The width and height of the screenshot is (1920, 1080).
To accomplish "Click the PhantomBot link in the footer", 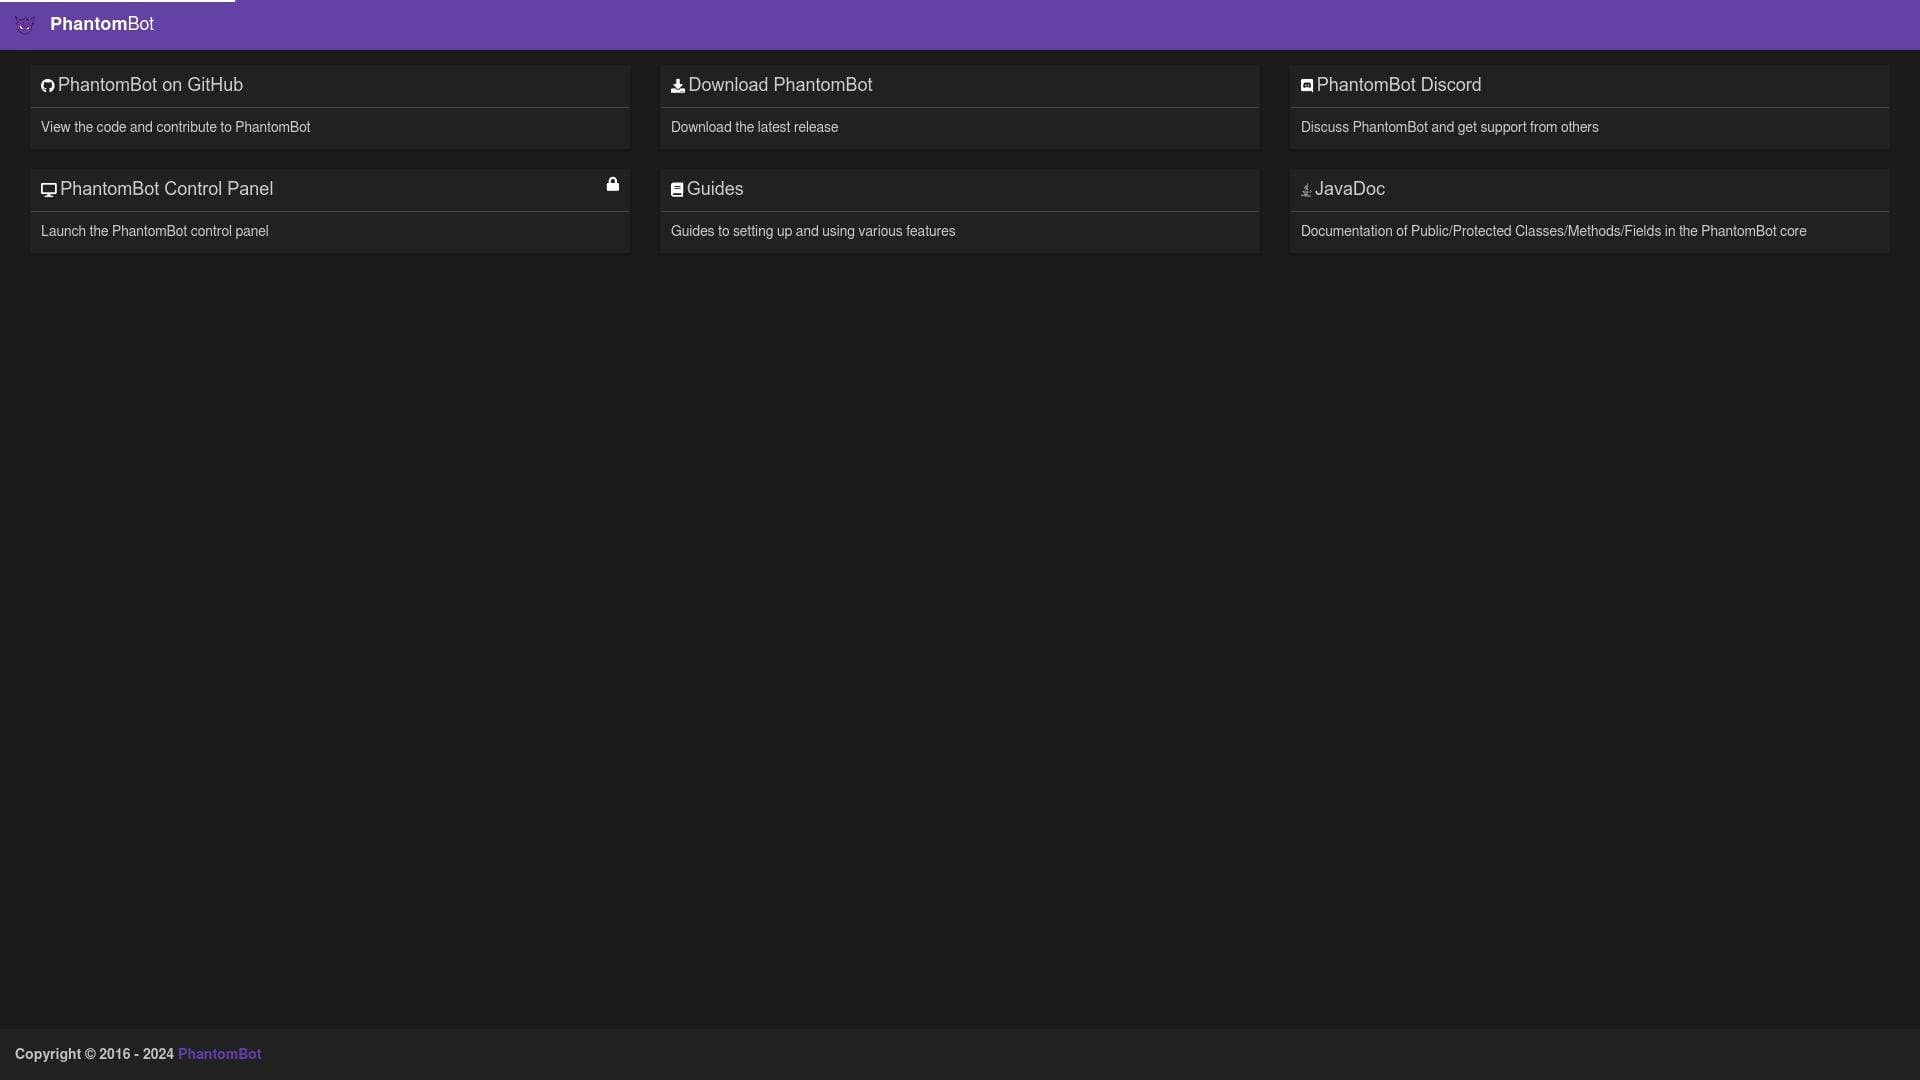I will 219,1054.
